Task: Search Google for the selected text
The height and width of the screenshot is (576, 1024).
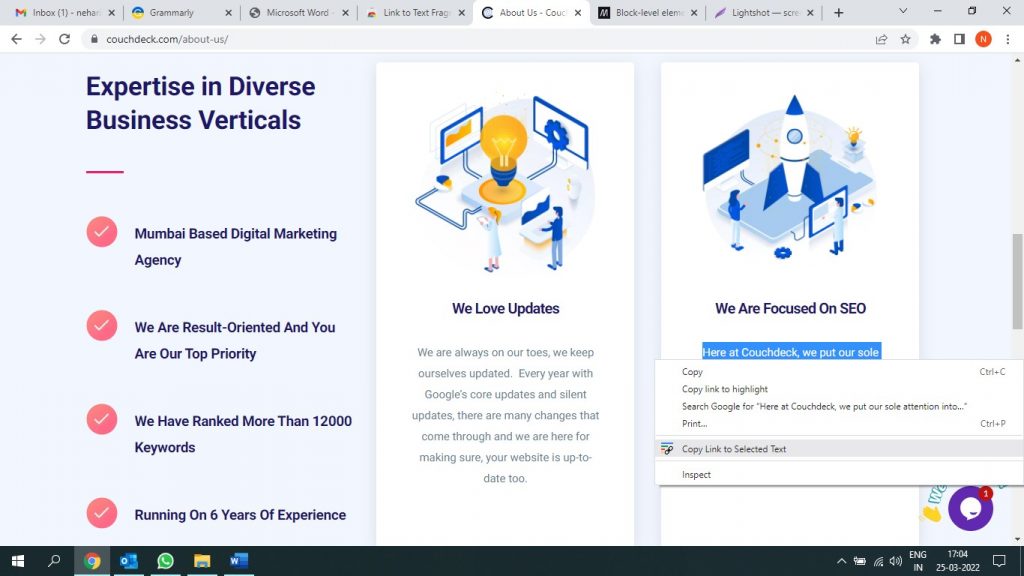Action: point(839,406)
